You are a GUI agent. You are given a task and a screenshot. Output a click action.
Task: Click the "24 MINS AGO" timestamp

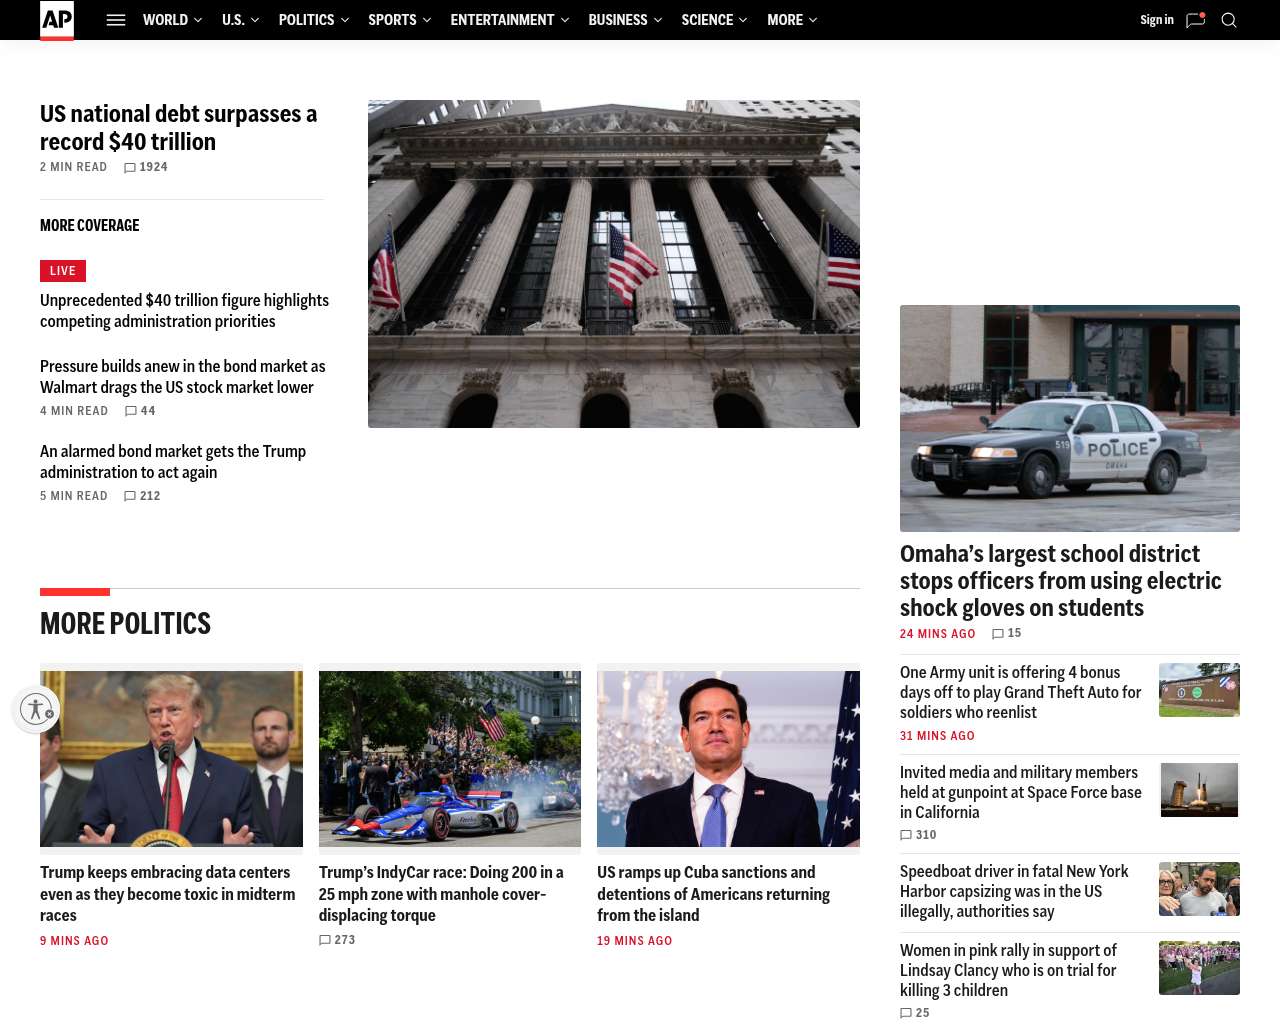pyautogui.click(x=937, y=634)
